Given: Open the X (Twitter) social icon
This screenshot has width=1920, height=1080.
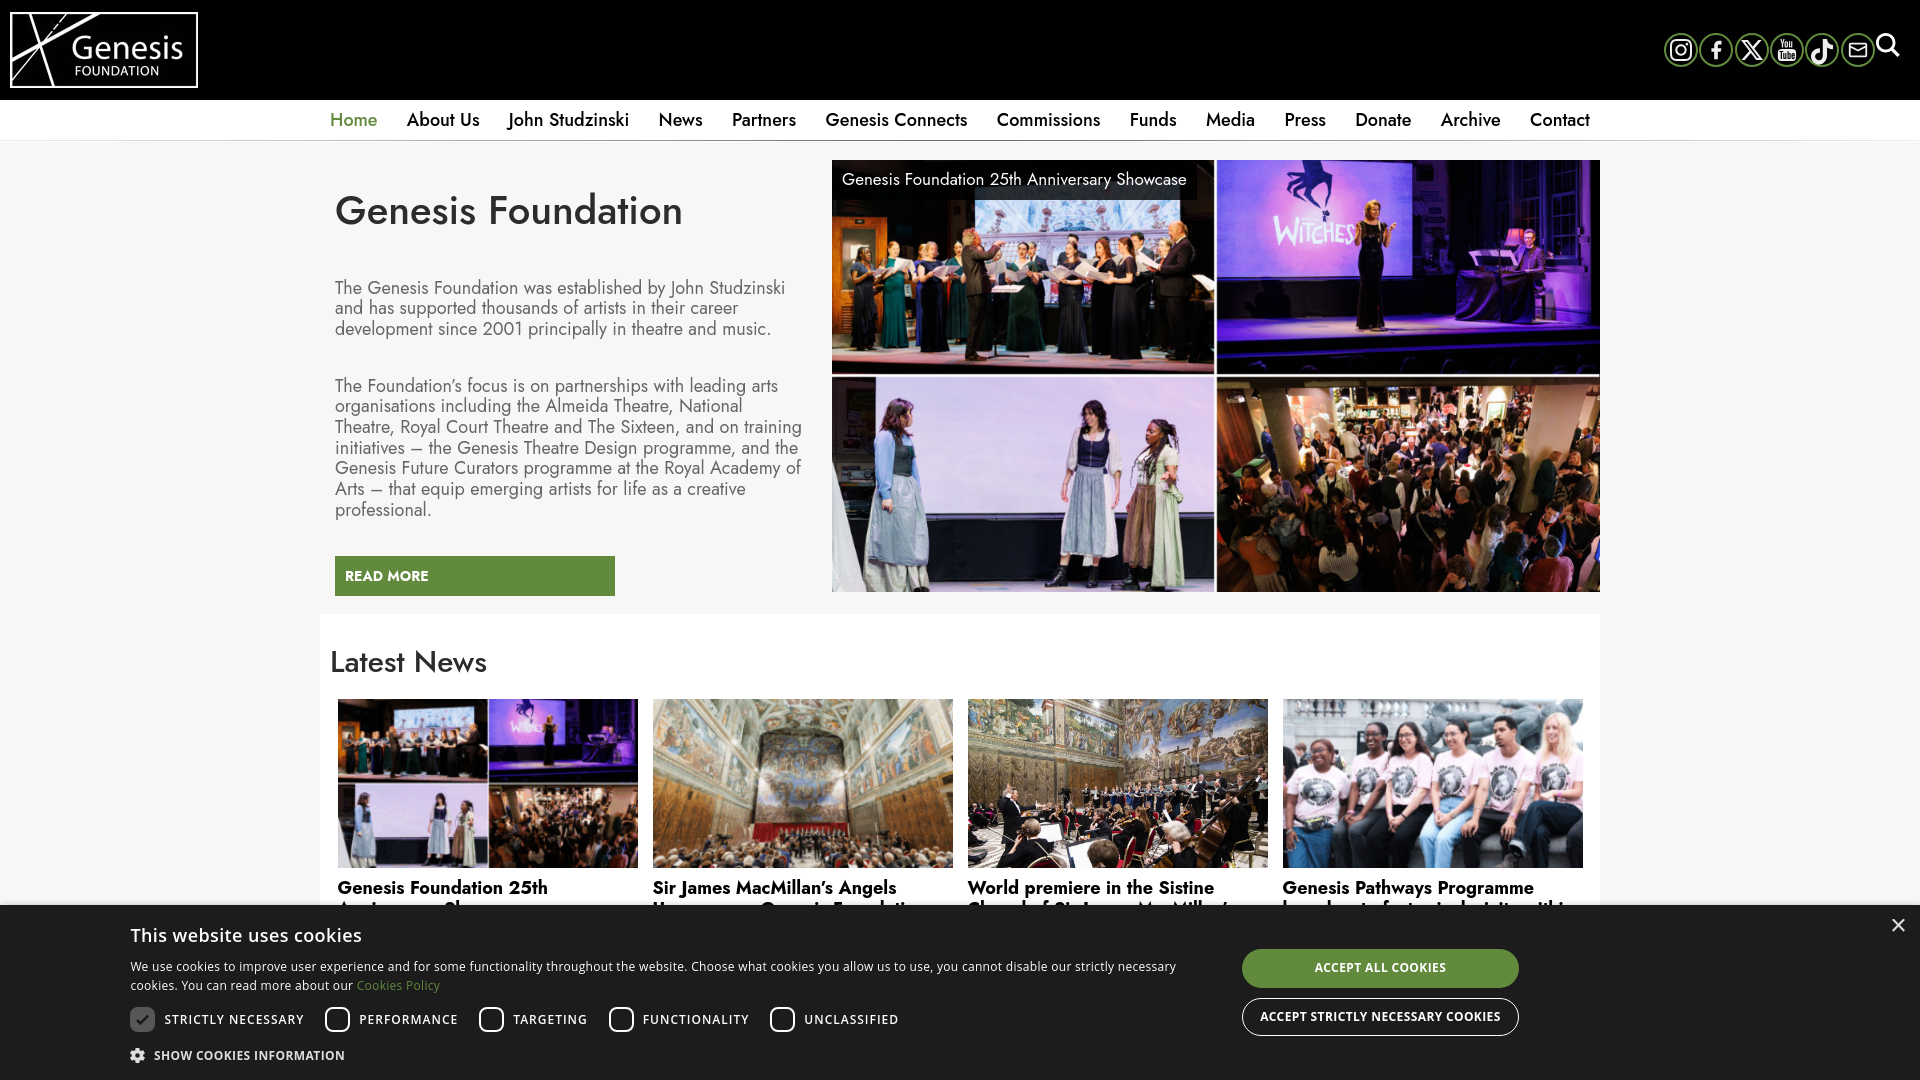Looking at the screenshot, I should click(1752, 50).
